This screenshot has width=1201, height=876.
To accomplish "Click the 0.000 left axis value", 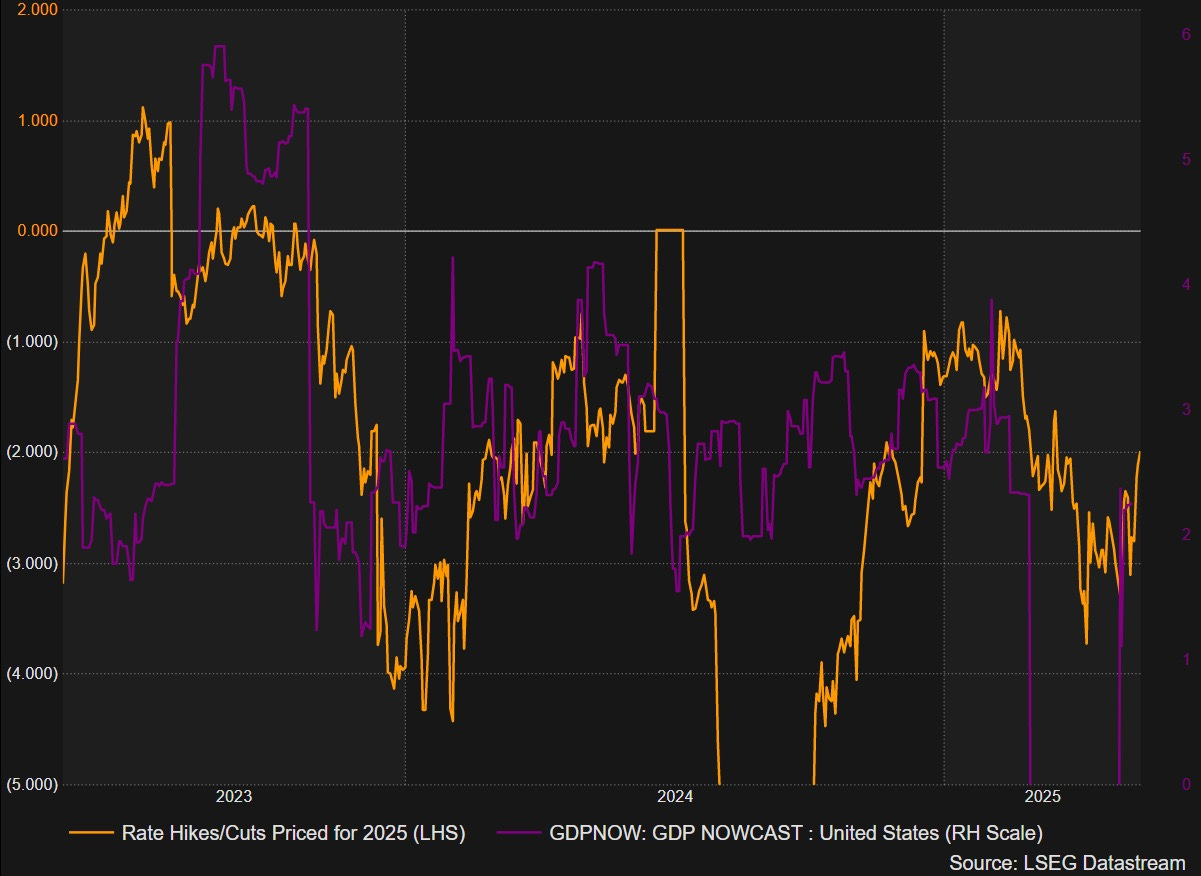I will pos(37,231).
